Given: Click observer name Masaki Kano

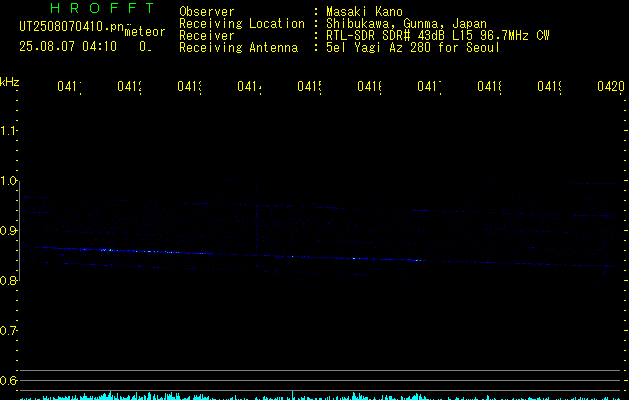Looking at the screenshot, I should (364, 12).
